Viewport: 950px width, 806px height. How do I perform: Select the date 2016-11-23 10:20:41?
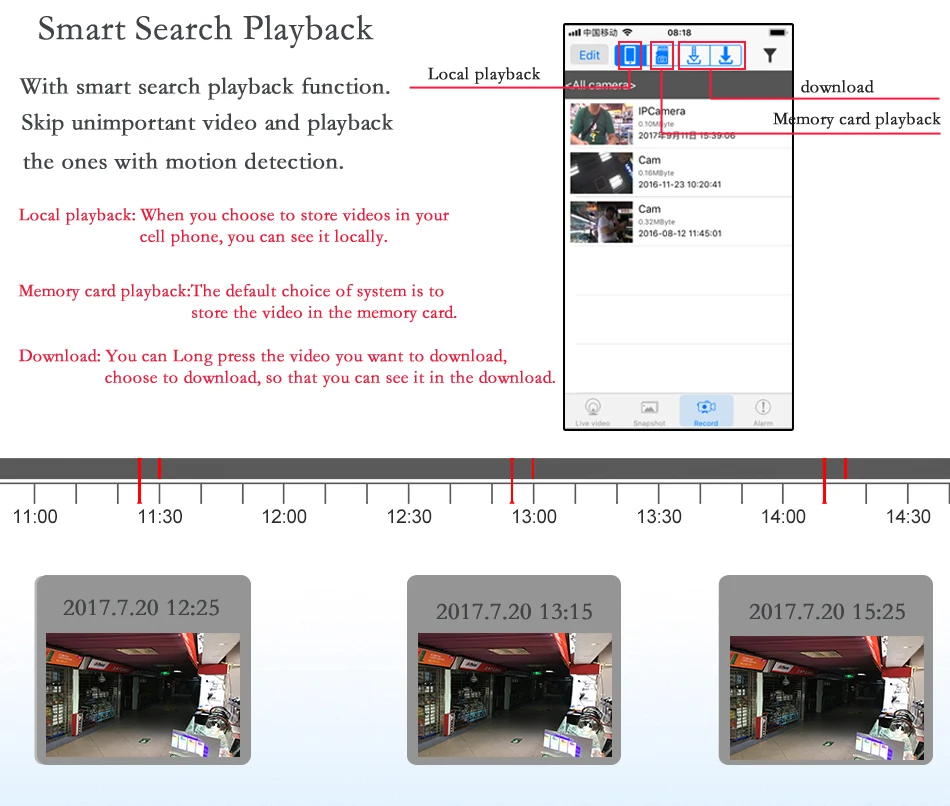pyautogui.click(x=680, y=184)
